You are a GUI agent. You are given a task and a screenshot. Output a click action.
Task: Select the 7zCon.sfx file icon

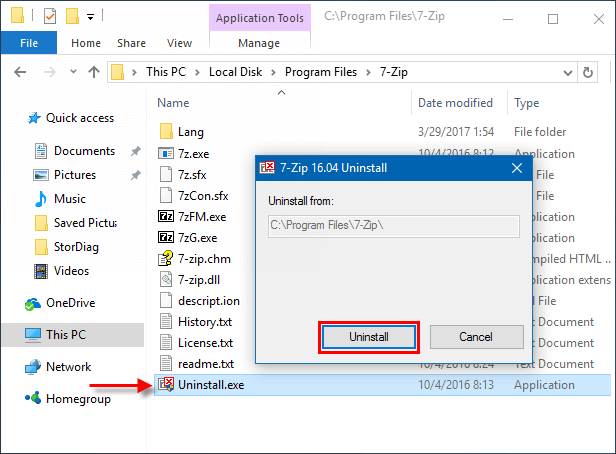coord(166,195)
